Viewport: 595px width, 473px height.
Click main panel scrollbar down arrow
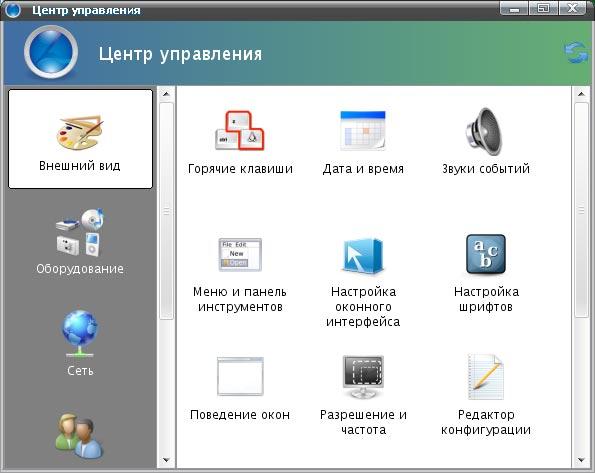[581, 460]
